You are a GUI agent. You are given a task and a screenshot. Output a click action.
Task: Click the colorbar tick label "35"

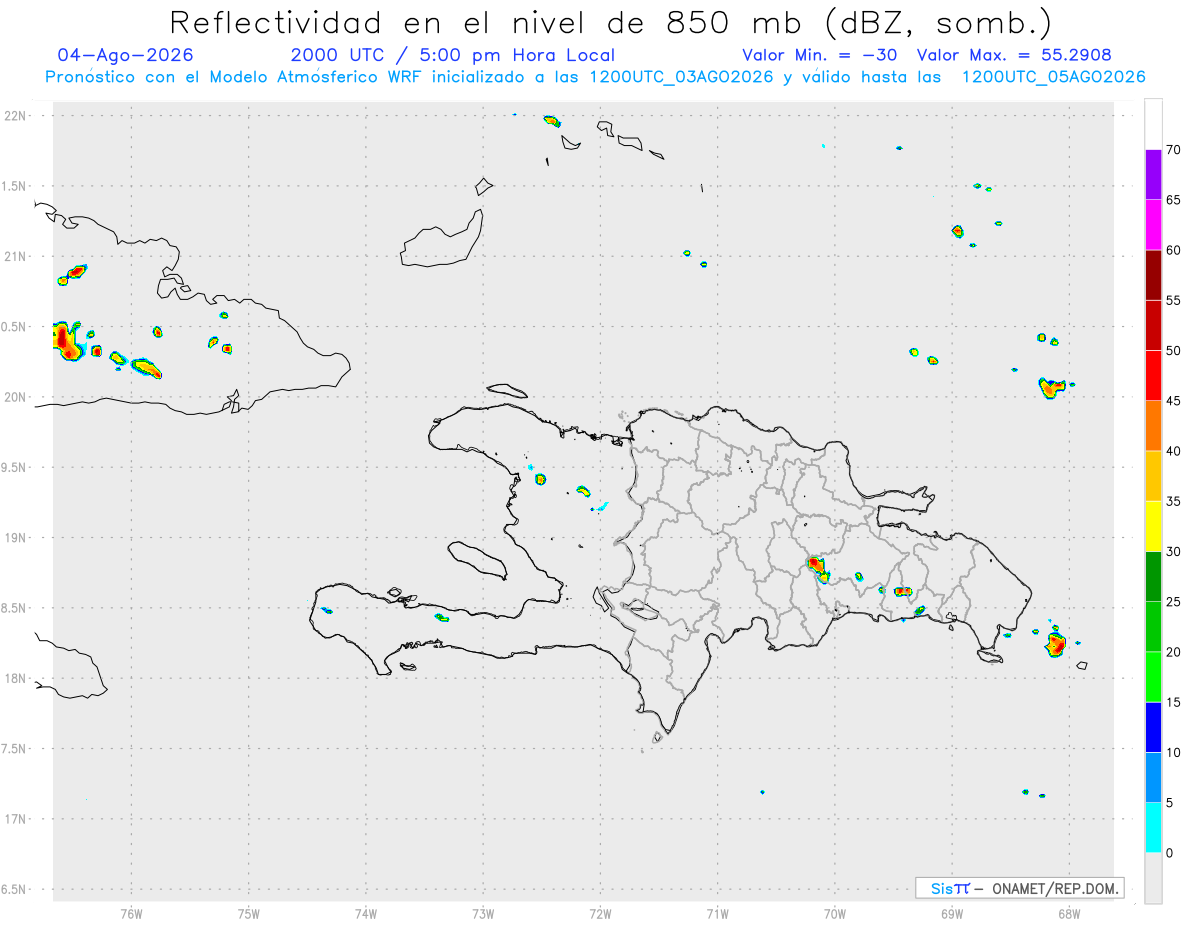1174,502
